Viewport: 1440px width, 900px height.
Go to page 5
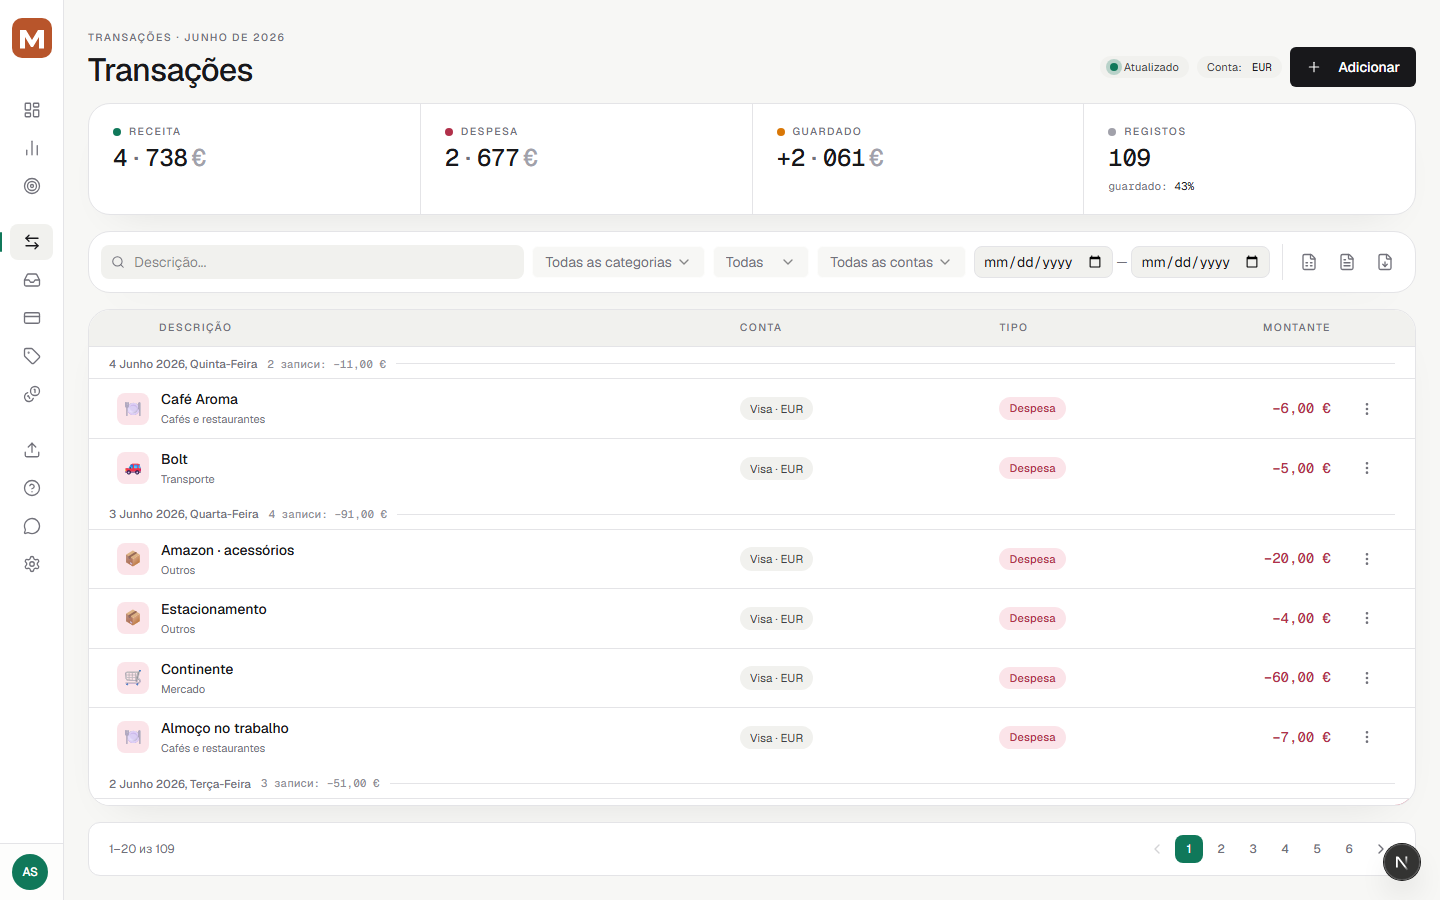pos(1317,849)
